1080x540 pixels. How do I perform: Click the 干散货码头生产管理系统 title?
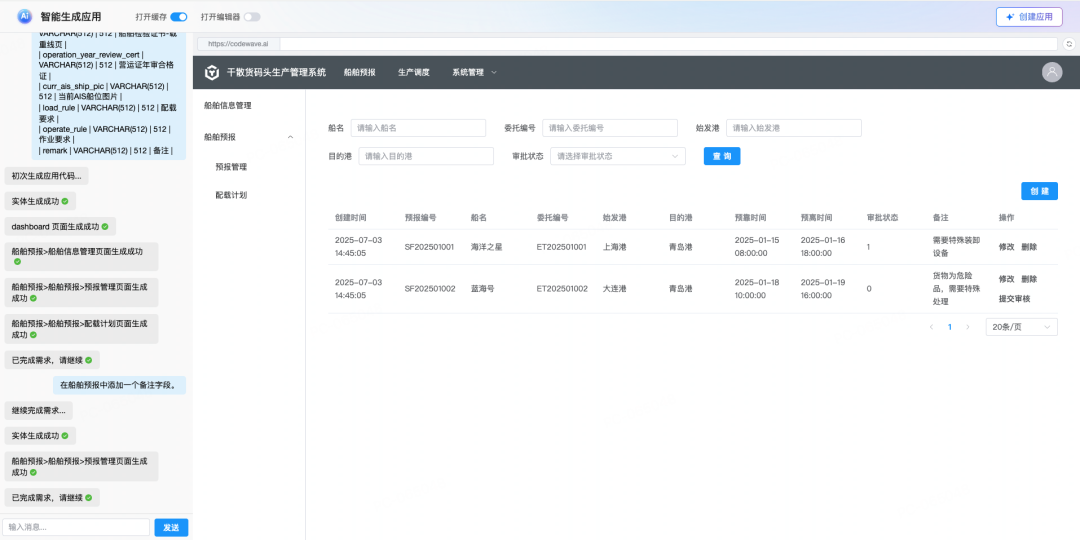pos(276,72)
